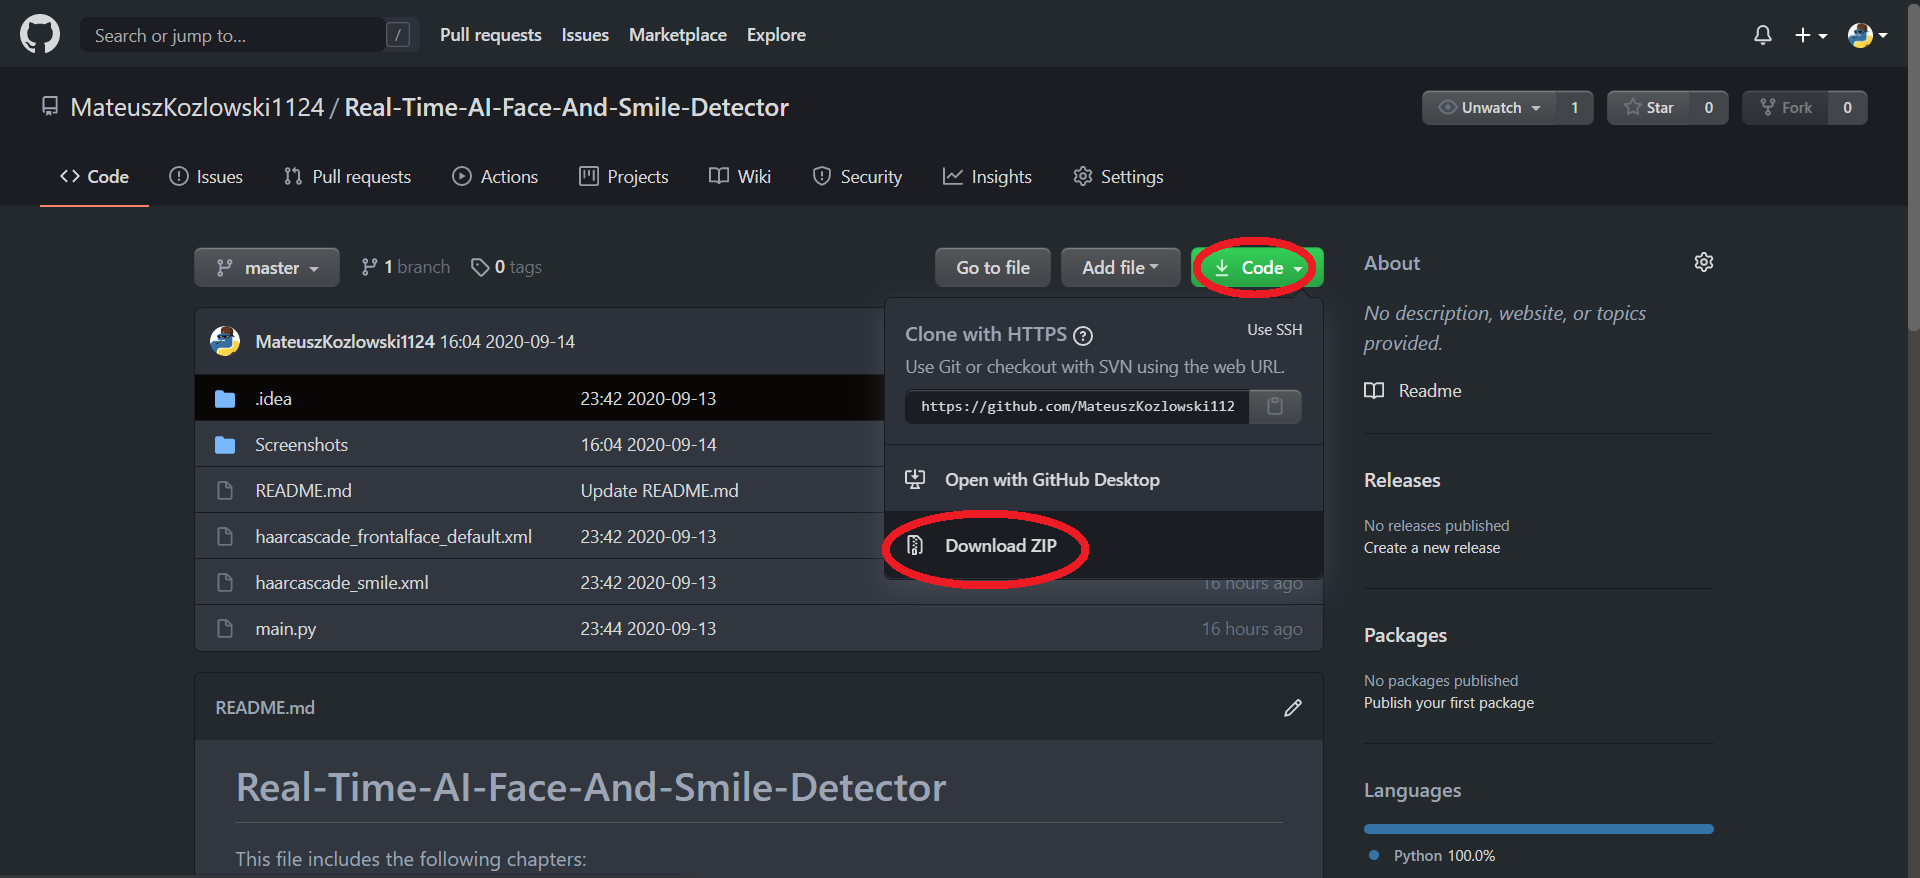Edit README with pencil icon
This screenshot has width=1920, height=878.
1293,708
